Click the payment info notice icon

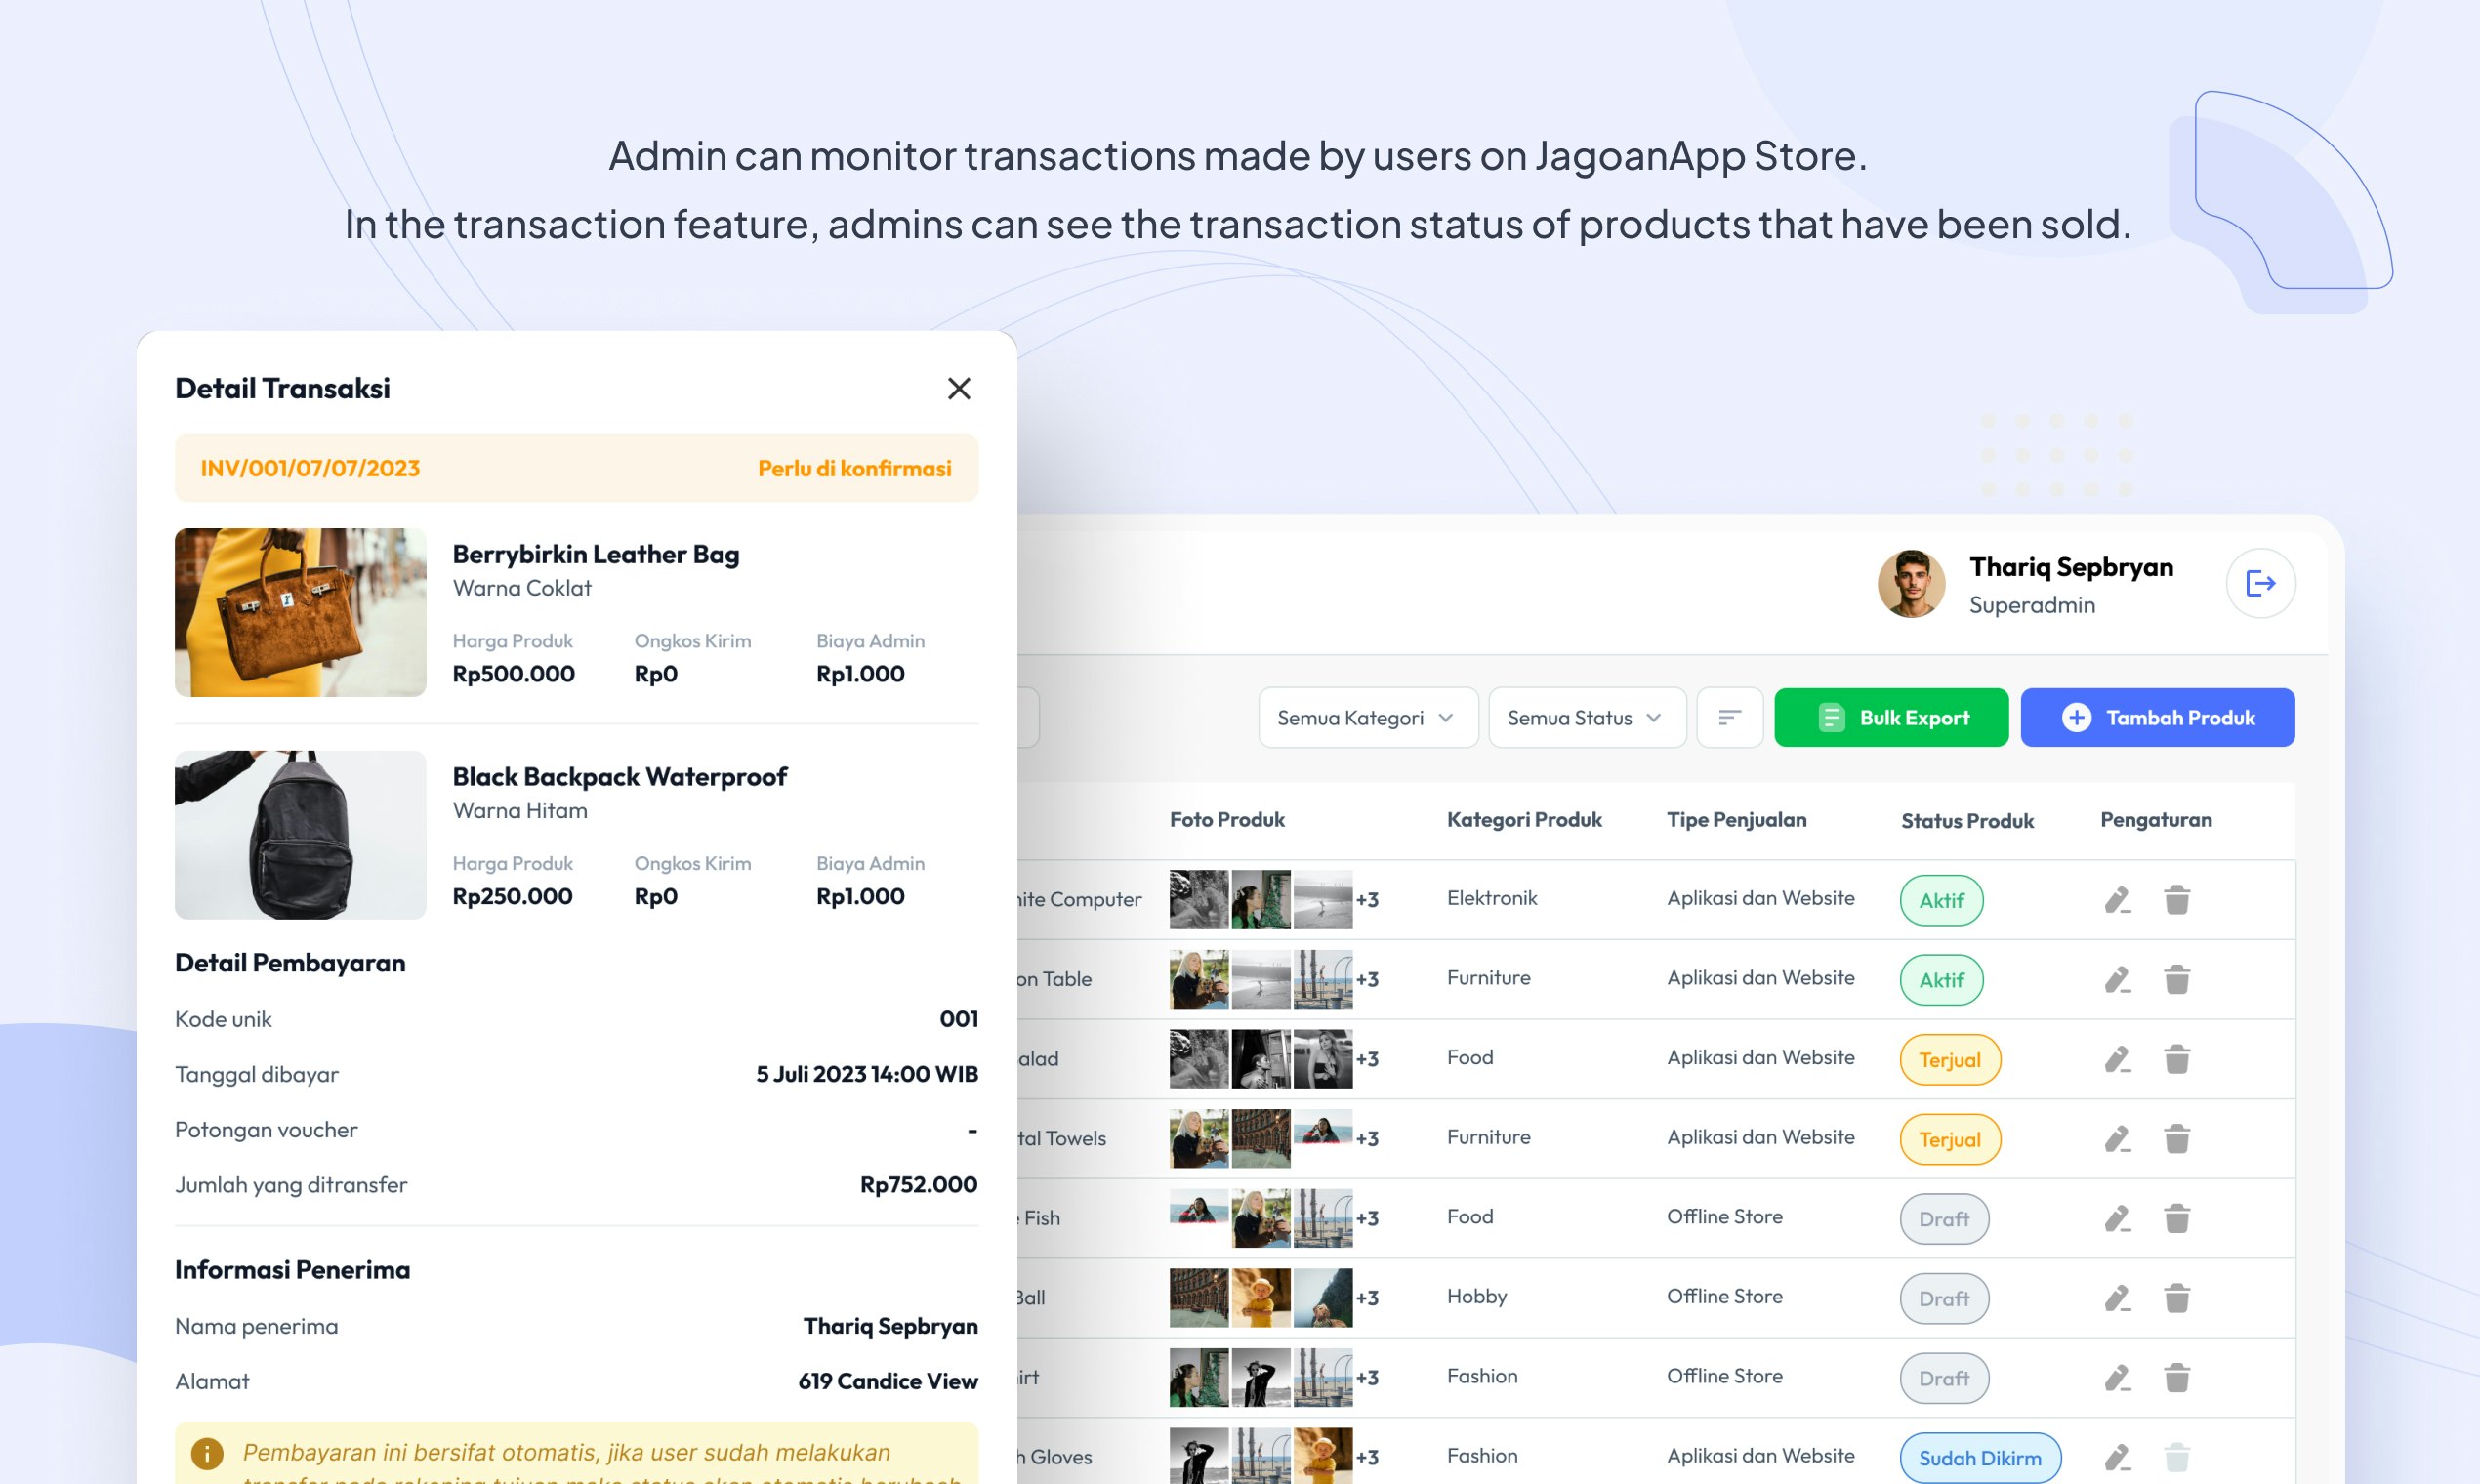207,1453
